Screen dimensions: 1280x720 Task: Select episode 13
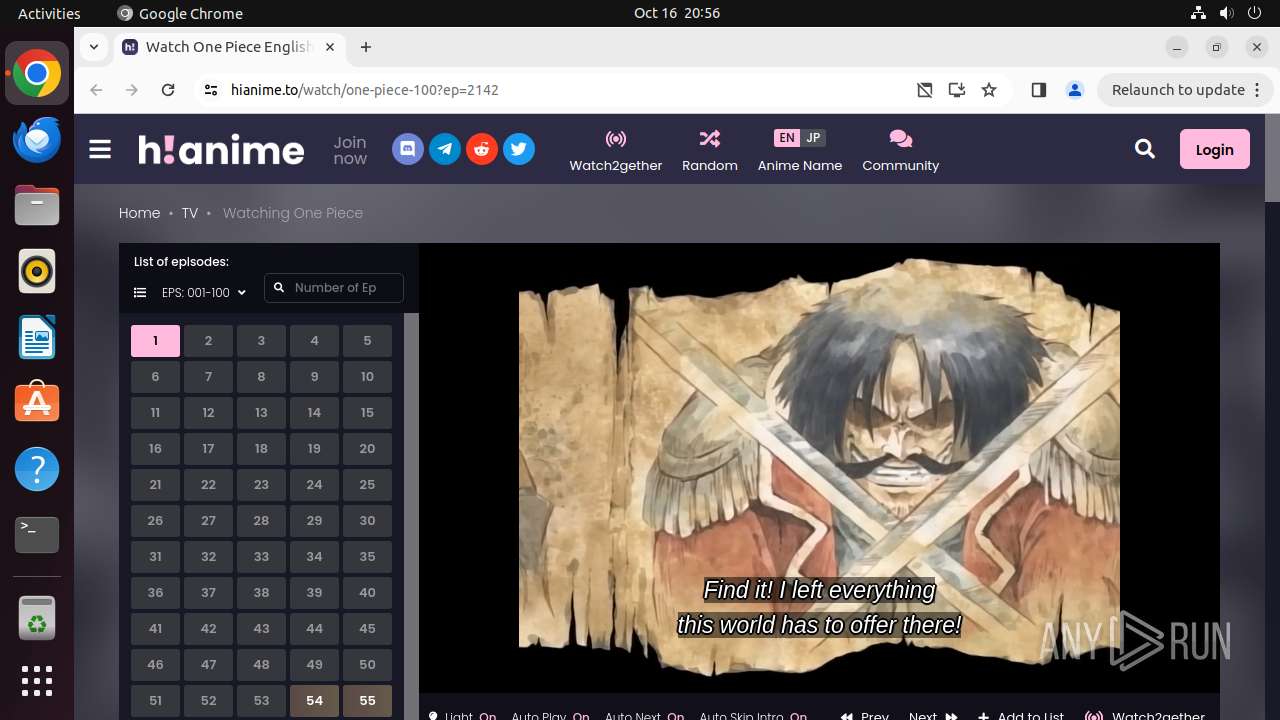coord(261,413)
